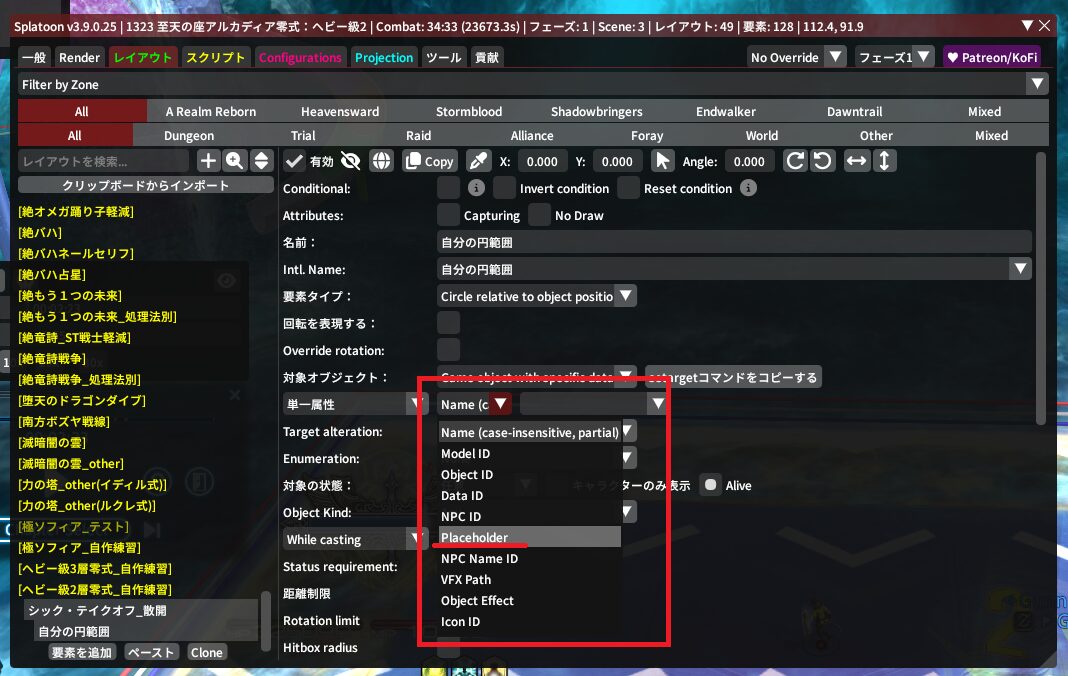Tick the No Draw checkbox
Viewport: 1068px width, 676px height.
pyautogui.click(x=539, y=215)
